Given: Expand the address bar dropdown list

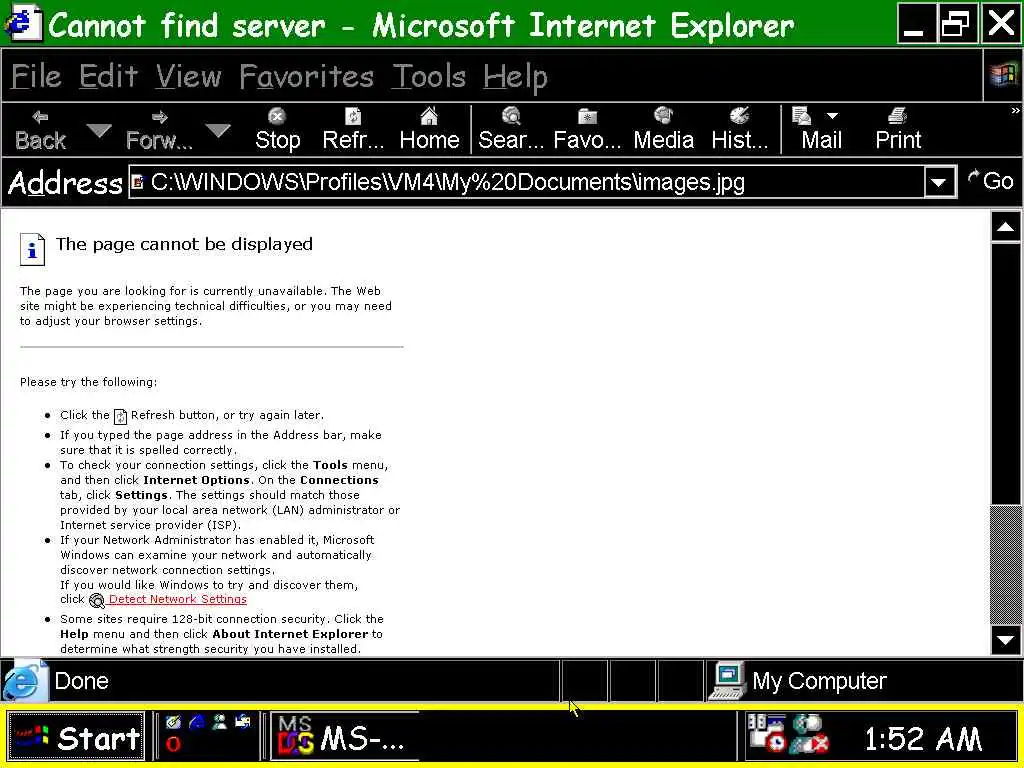Looking at the screenshot, I should [x=939, y=182].
